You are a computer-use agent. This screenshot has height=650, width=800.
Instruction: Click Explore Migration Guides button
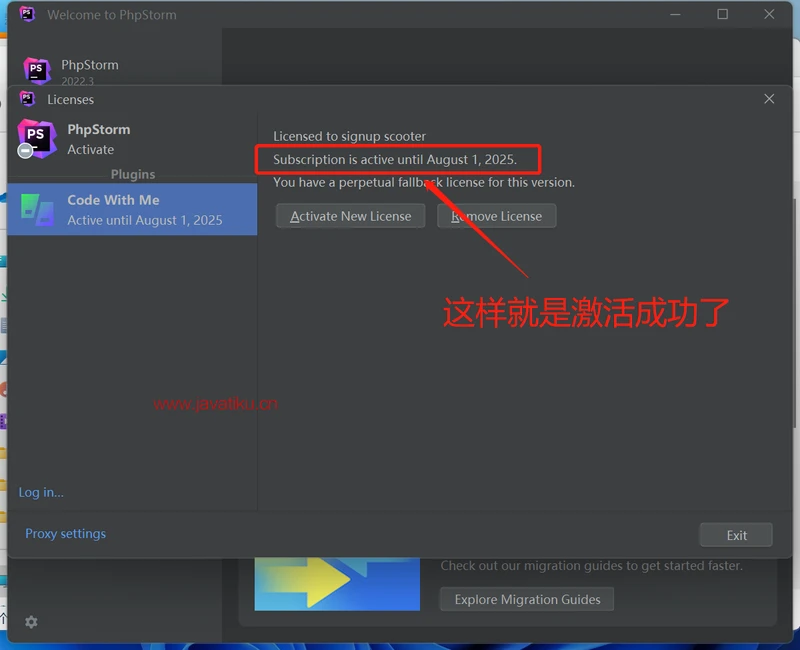coord(527,600)
